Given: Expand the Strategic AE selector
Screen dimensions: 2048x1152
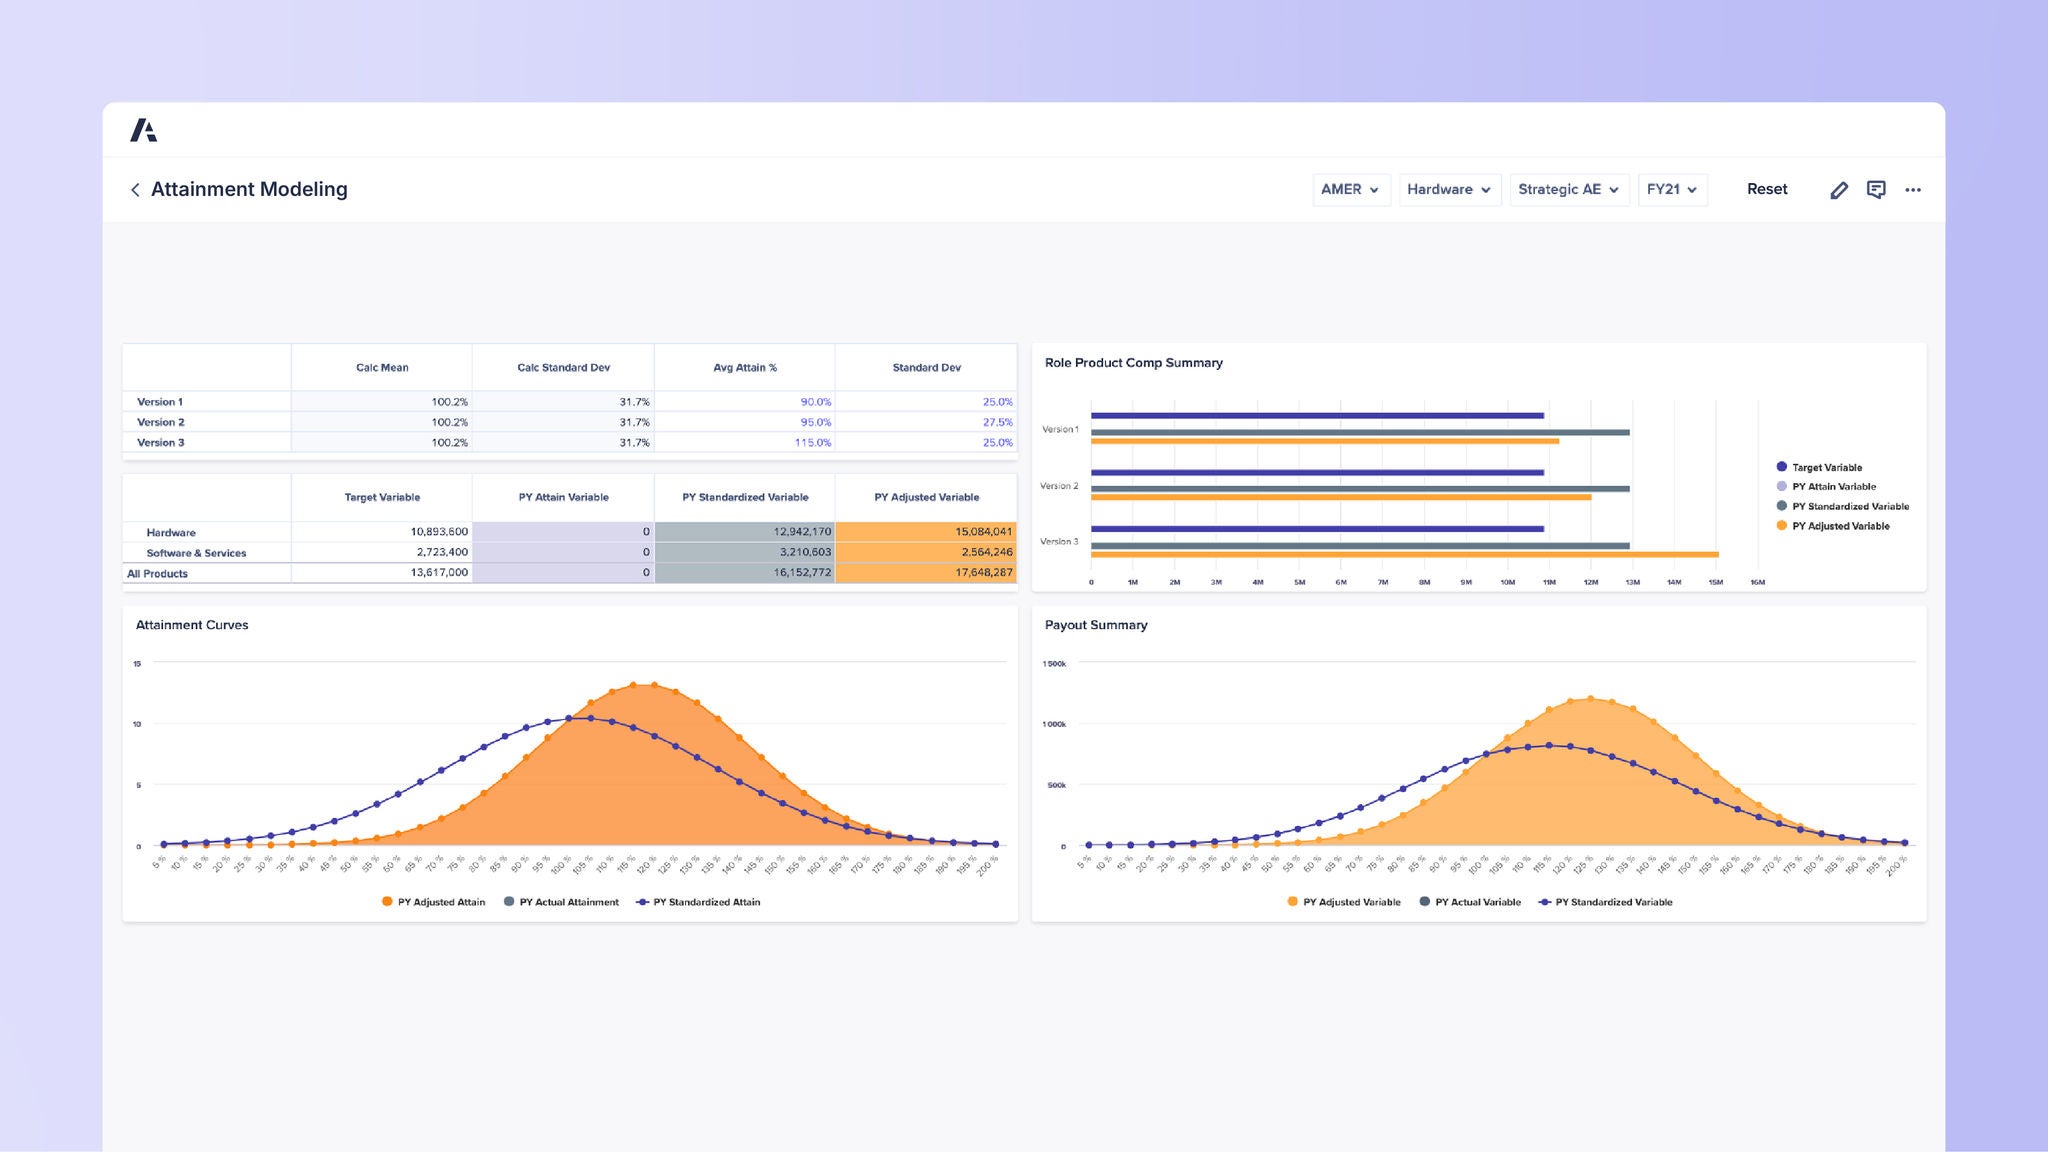Looking at the screenshot, I should tap(1569, 189).
